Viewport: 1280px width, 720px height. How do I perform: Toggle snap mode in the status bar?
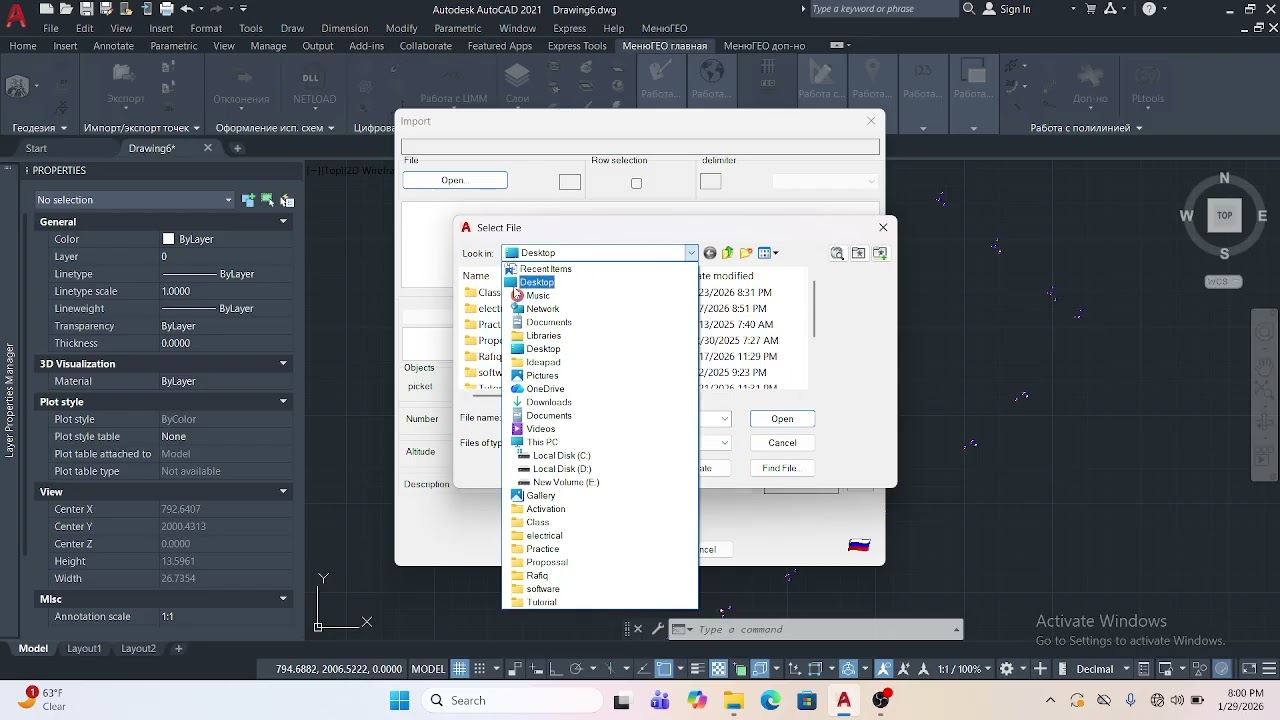click(480, 669)
